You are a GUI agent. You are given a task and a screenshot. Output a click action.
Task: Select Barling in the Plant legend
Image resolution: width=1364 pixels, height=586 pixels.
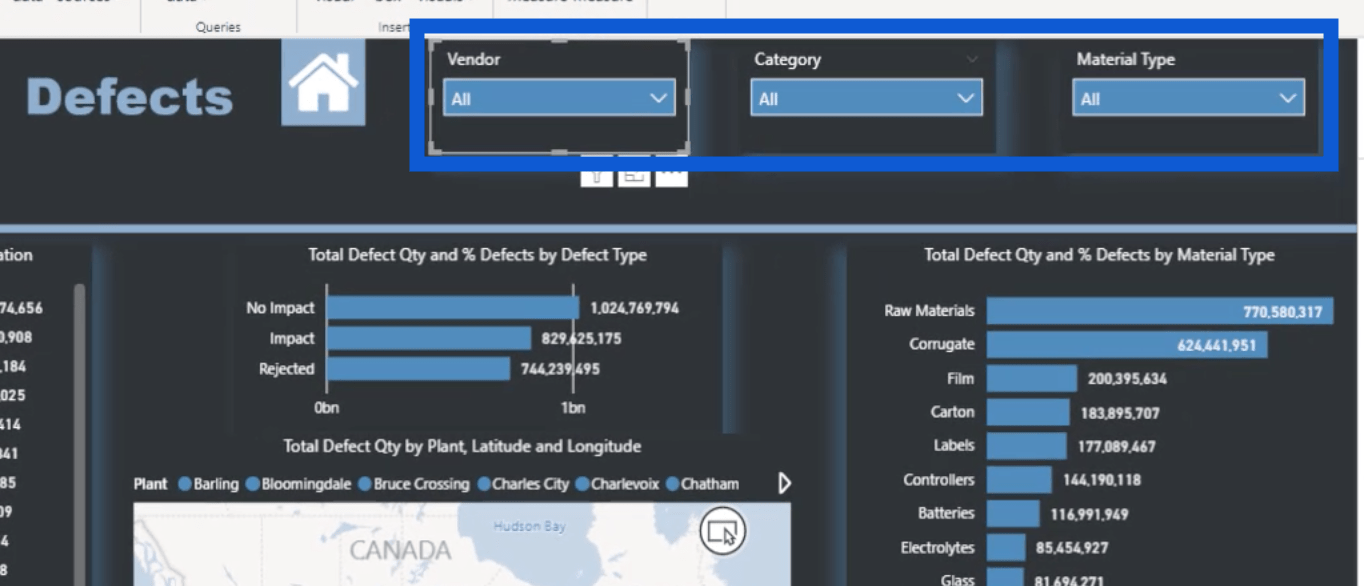click(x=209, y=484)
